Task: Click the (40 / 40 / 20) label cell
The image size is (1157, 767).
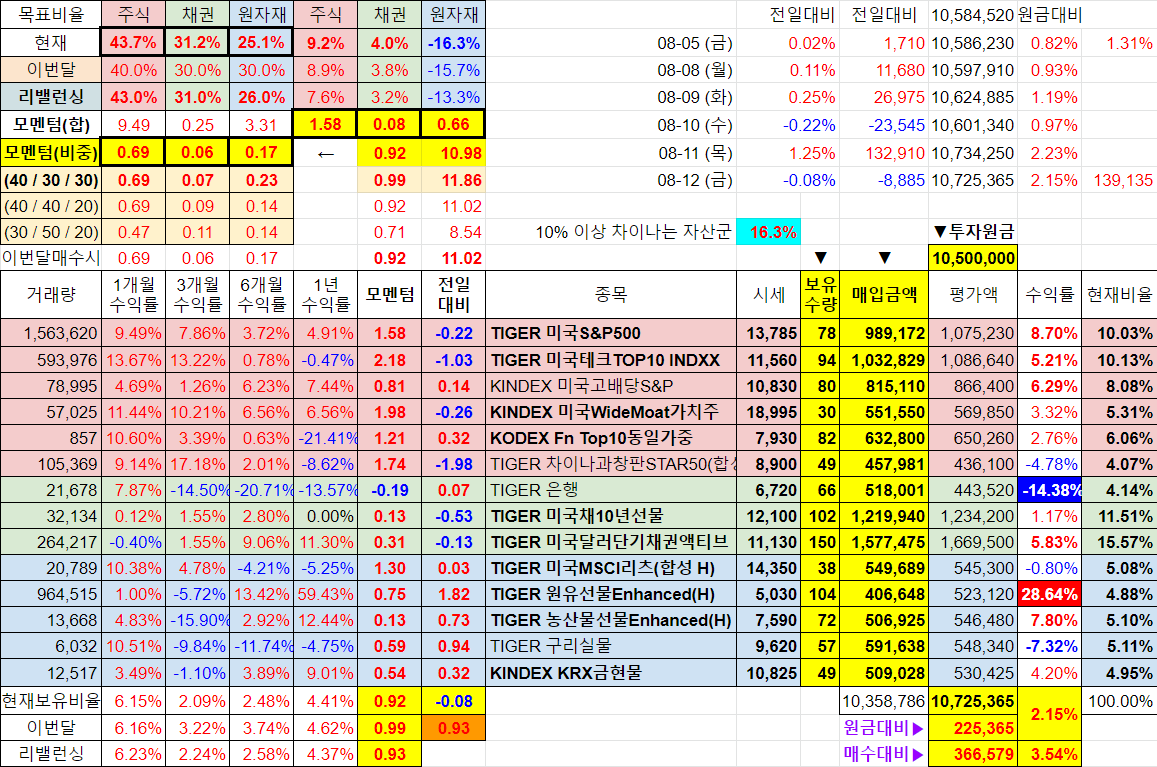Action: coord(51,206)
